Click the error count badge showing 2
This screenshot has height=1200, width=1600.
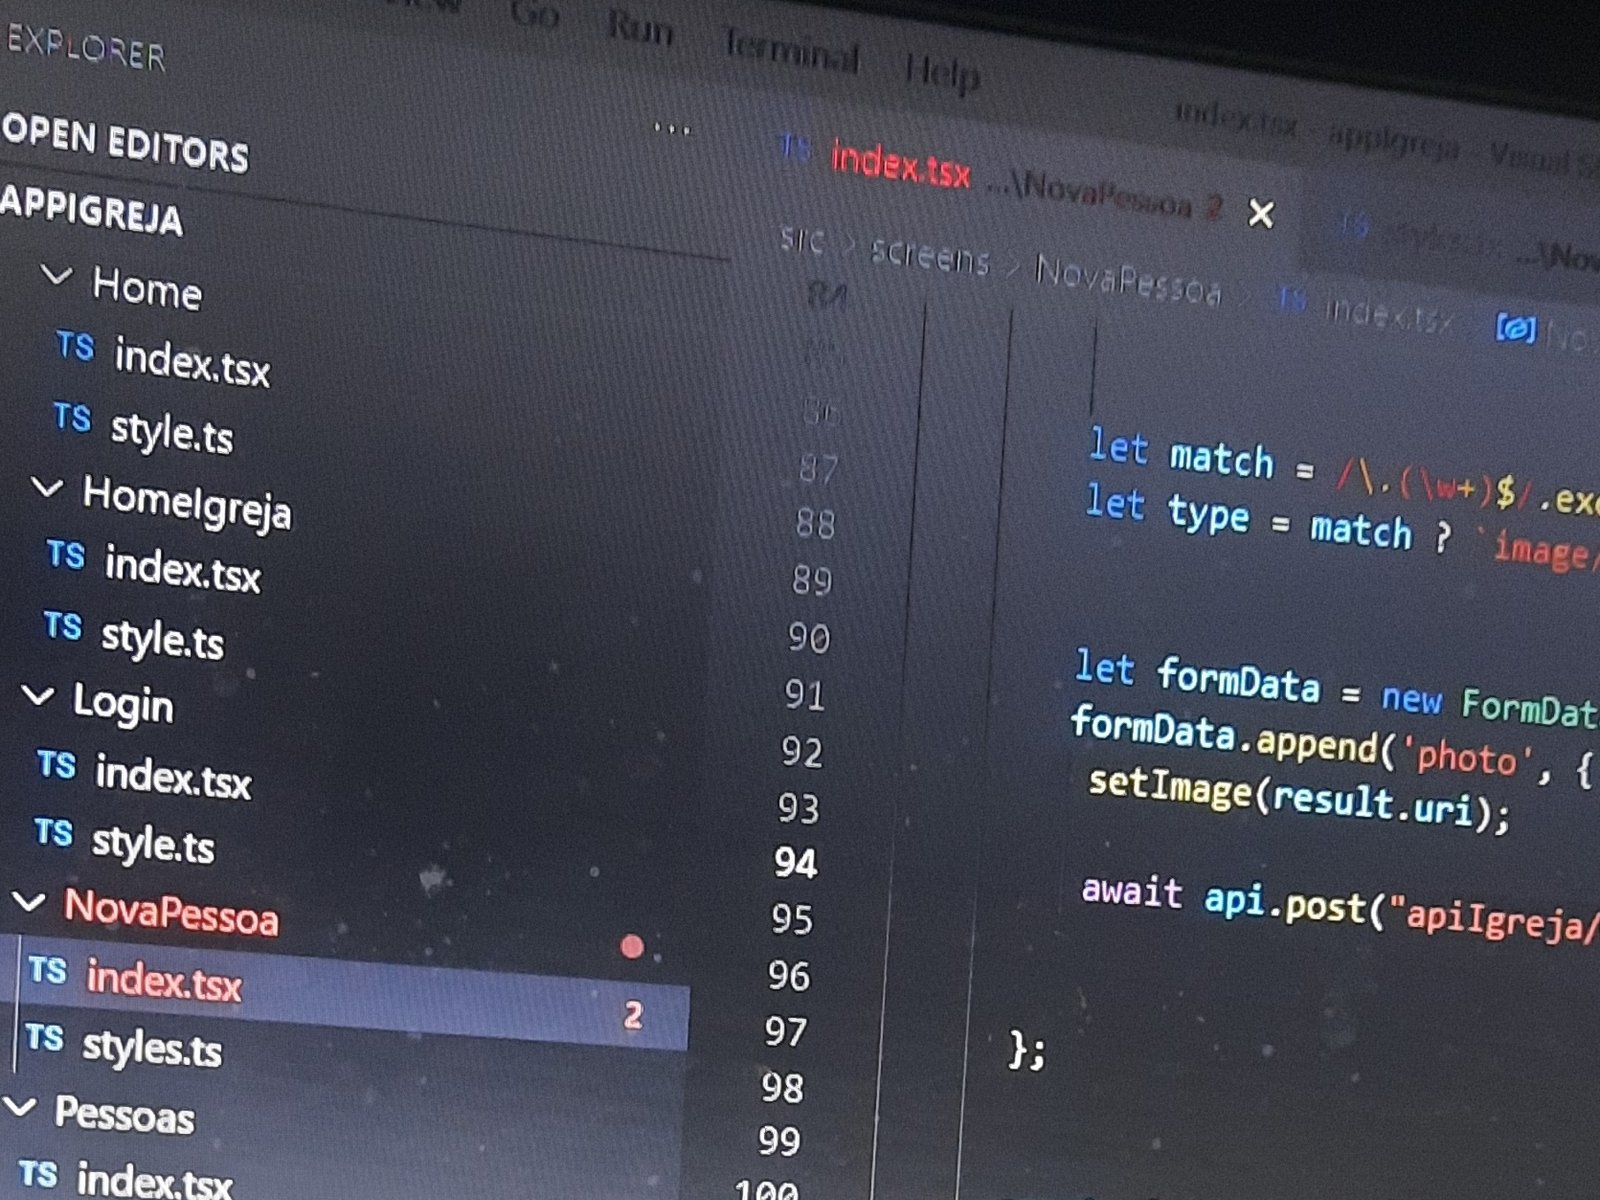632,1015
